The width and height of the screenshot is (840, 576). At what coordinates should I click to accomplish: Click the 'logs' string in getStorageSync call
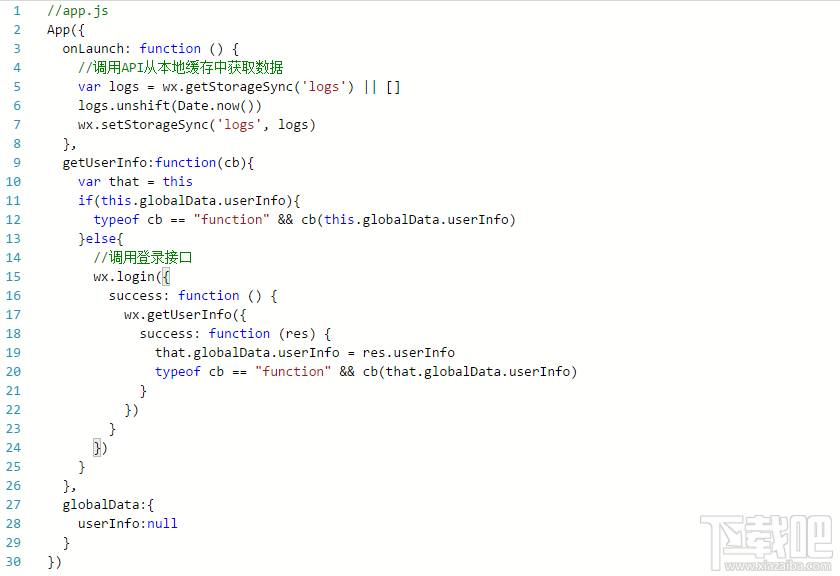324,87
